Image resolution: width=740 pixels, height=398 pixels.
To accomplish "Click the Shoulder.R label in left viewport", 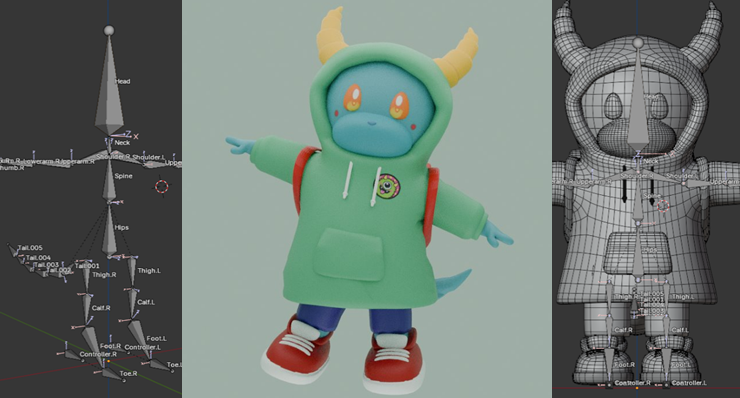I will click(113, 157).
